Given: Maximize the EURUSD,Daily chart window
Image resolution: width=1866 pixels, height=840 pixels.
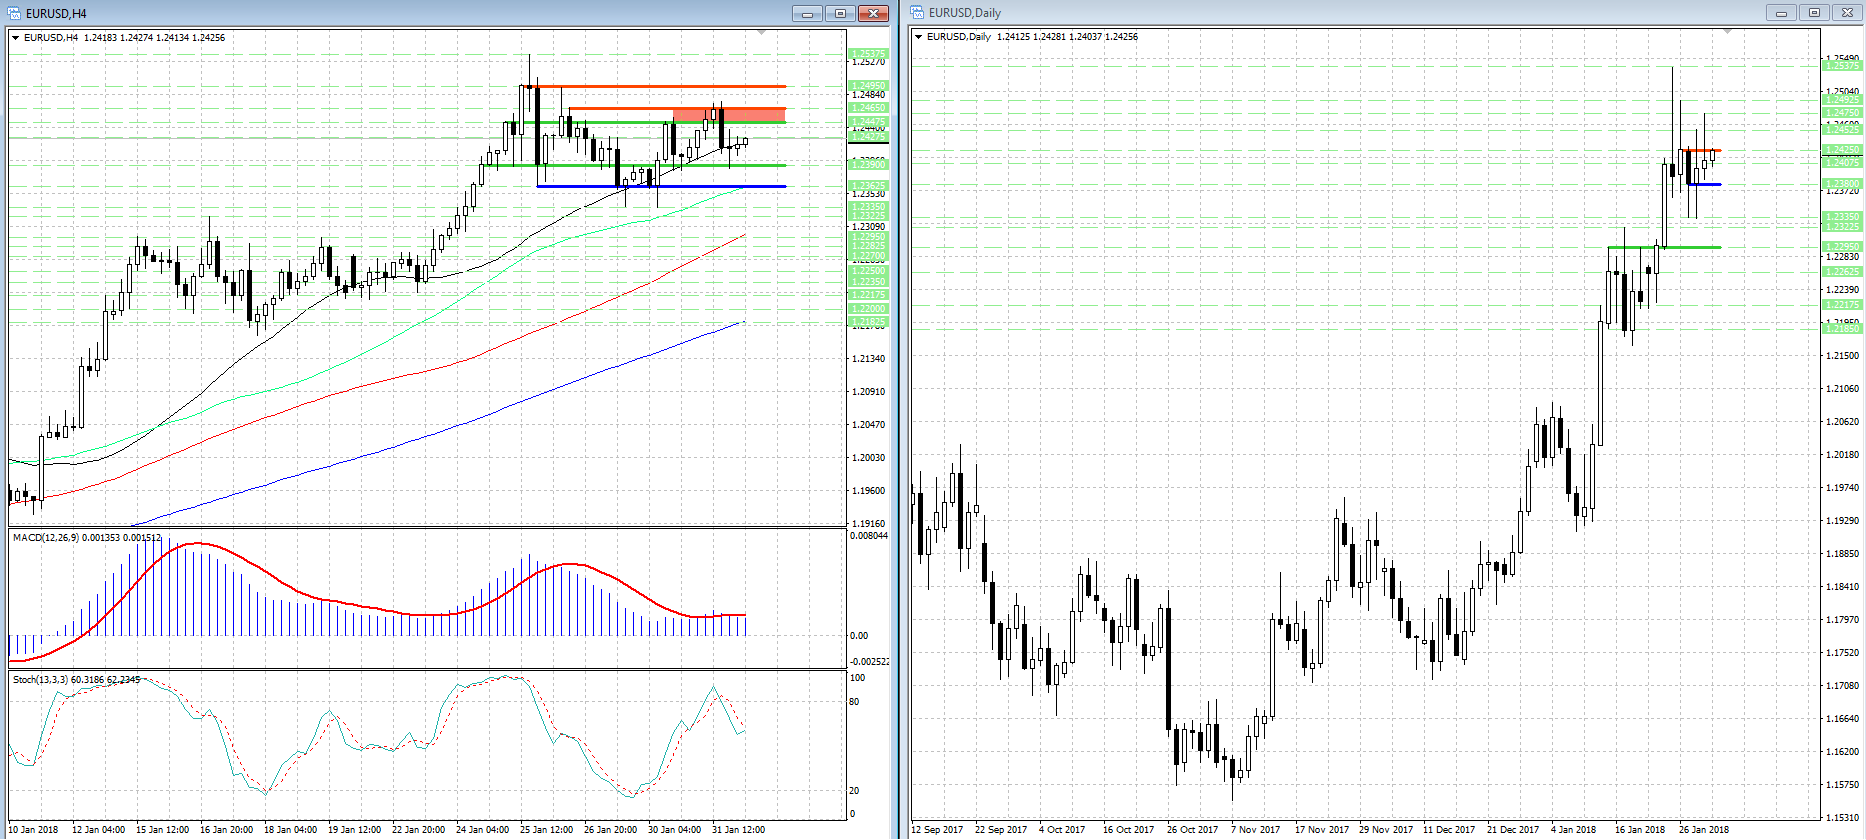Looking at the screenshot, I should pyautogui.click(x=1814, y=13).
